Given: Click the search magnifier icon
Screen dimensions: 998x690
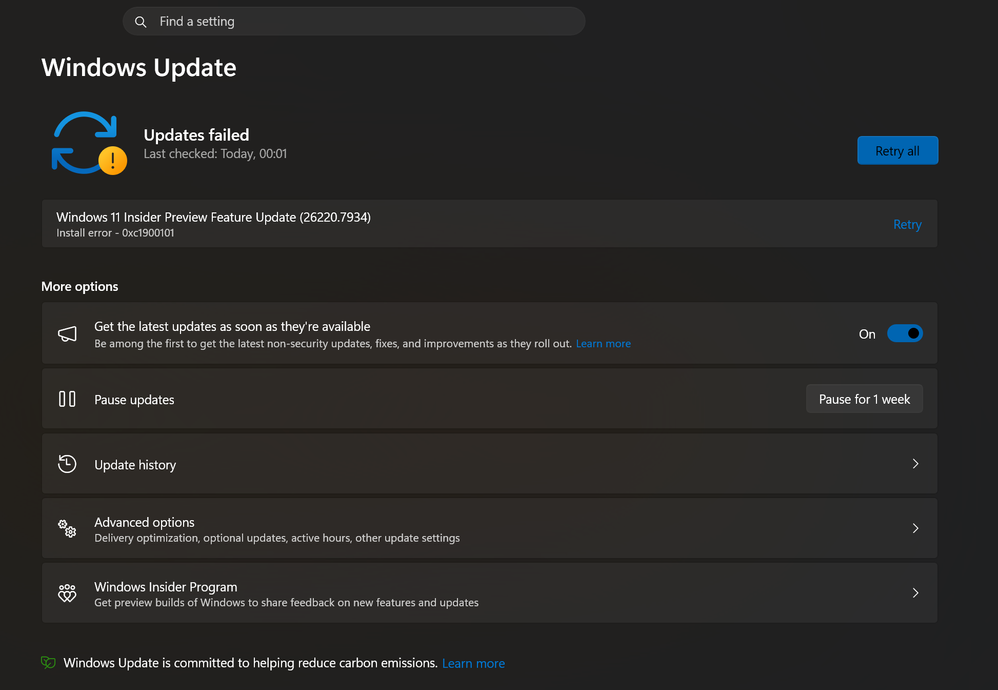Looking at the screenshot, I should point(141,22).
